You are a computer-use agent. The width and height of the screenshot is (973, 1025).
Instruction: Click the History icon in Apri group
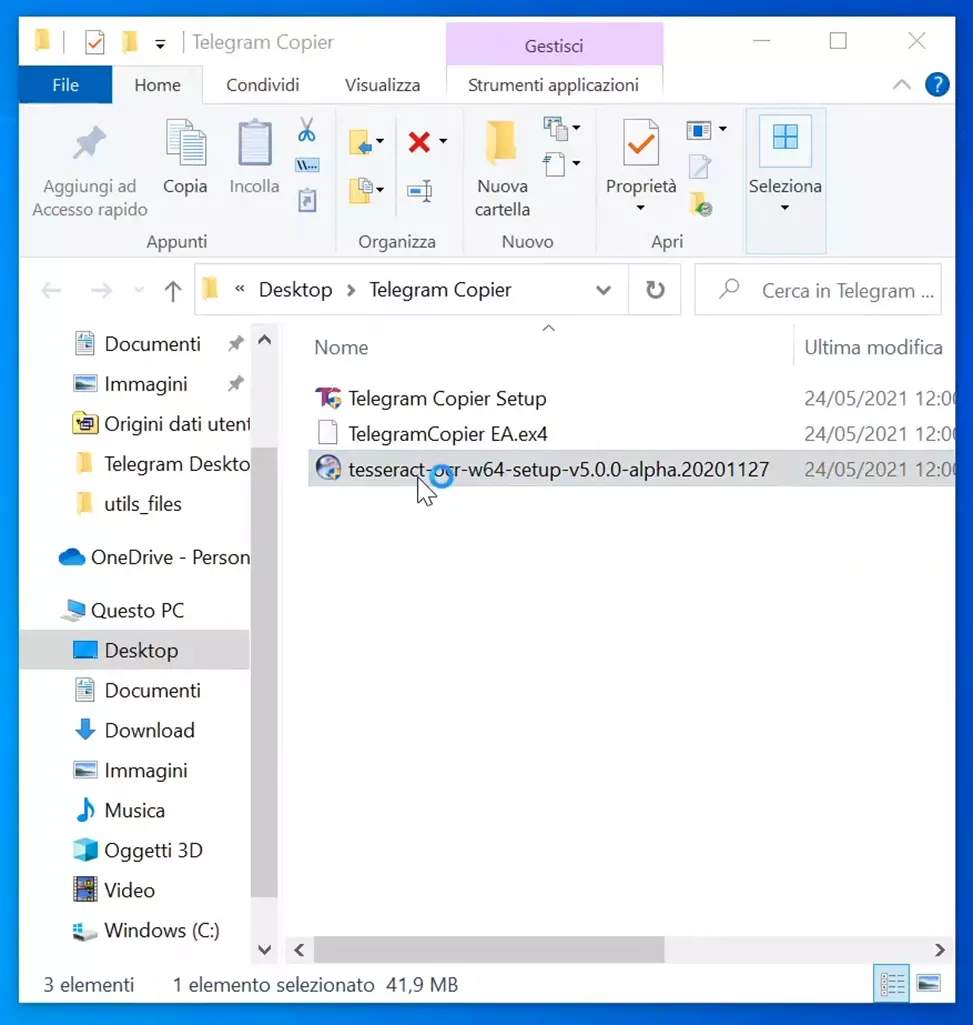tap(700, 204)
